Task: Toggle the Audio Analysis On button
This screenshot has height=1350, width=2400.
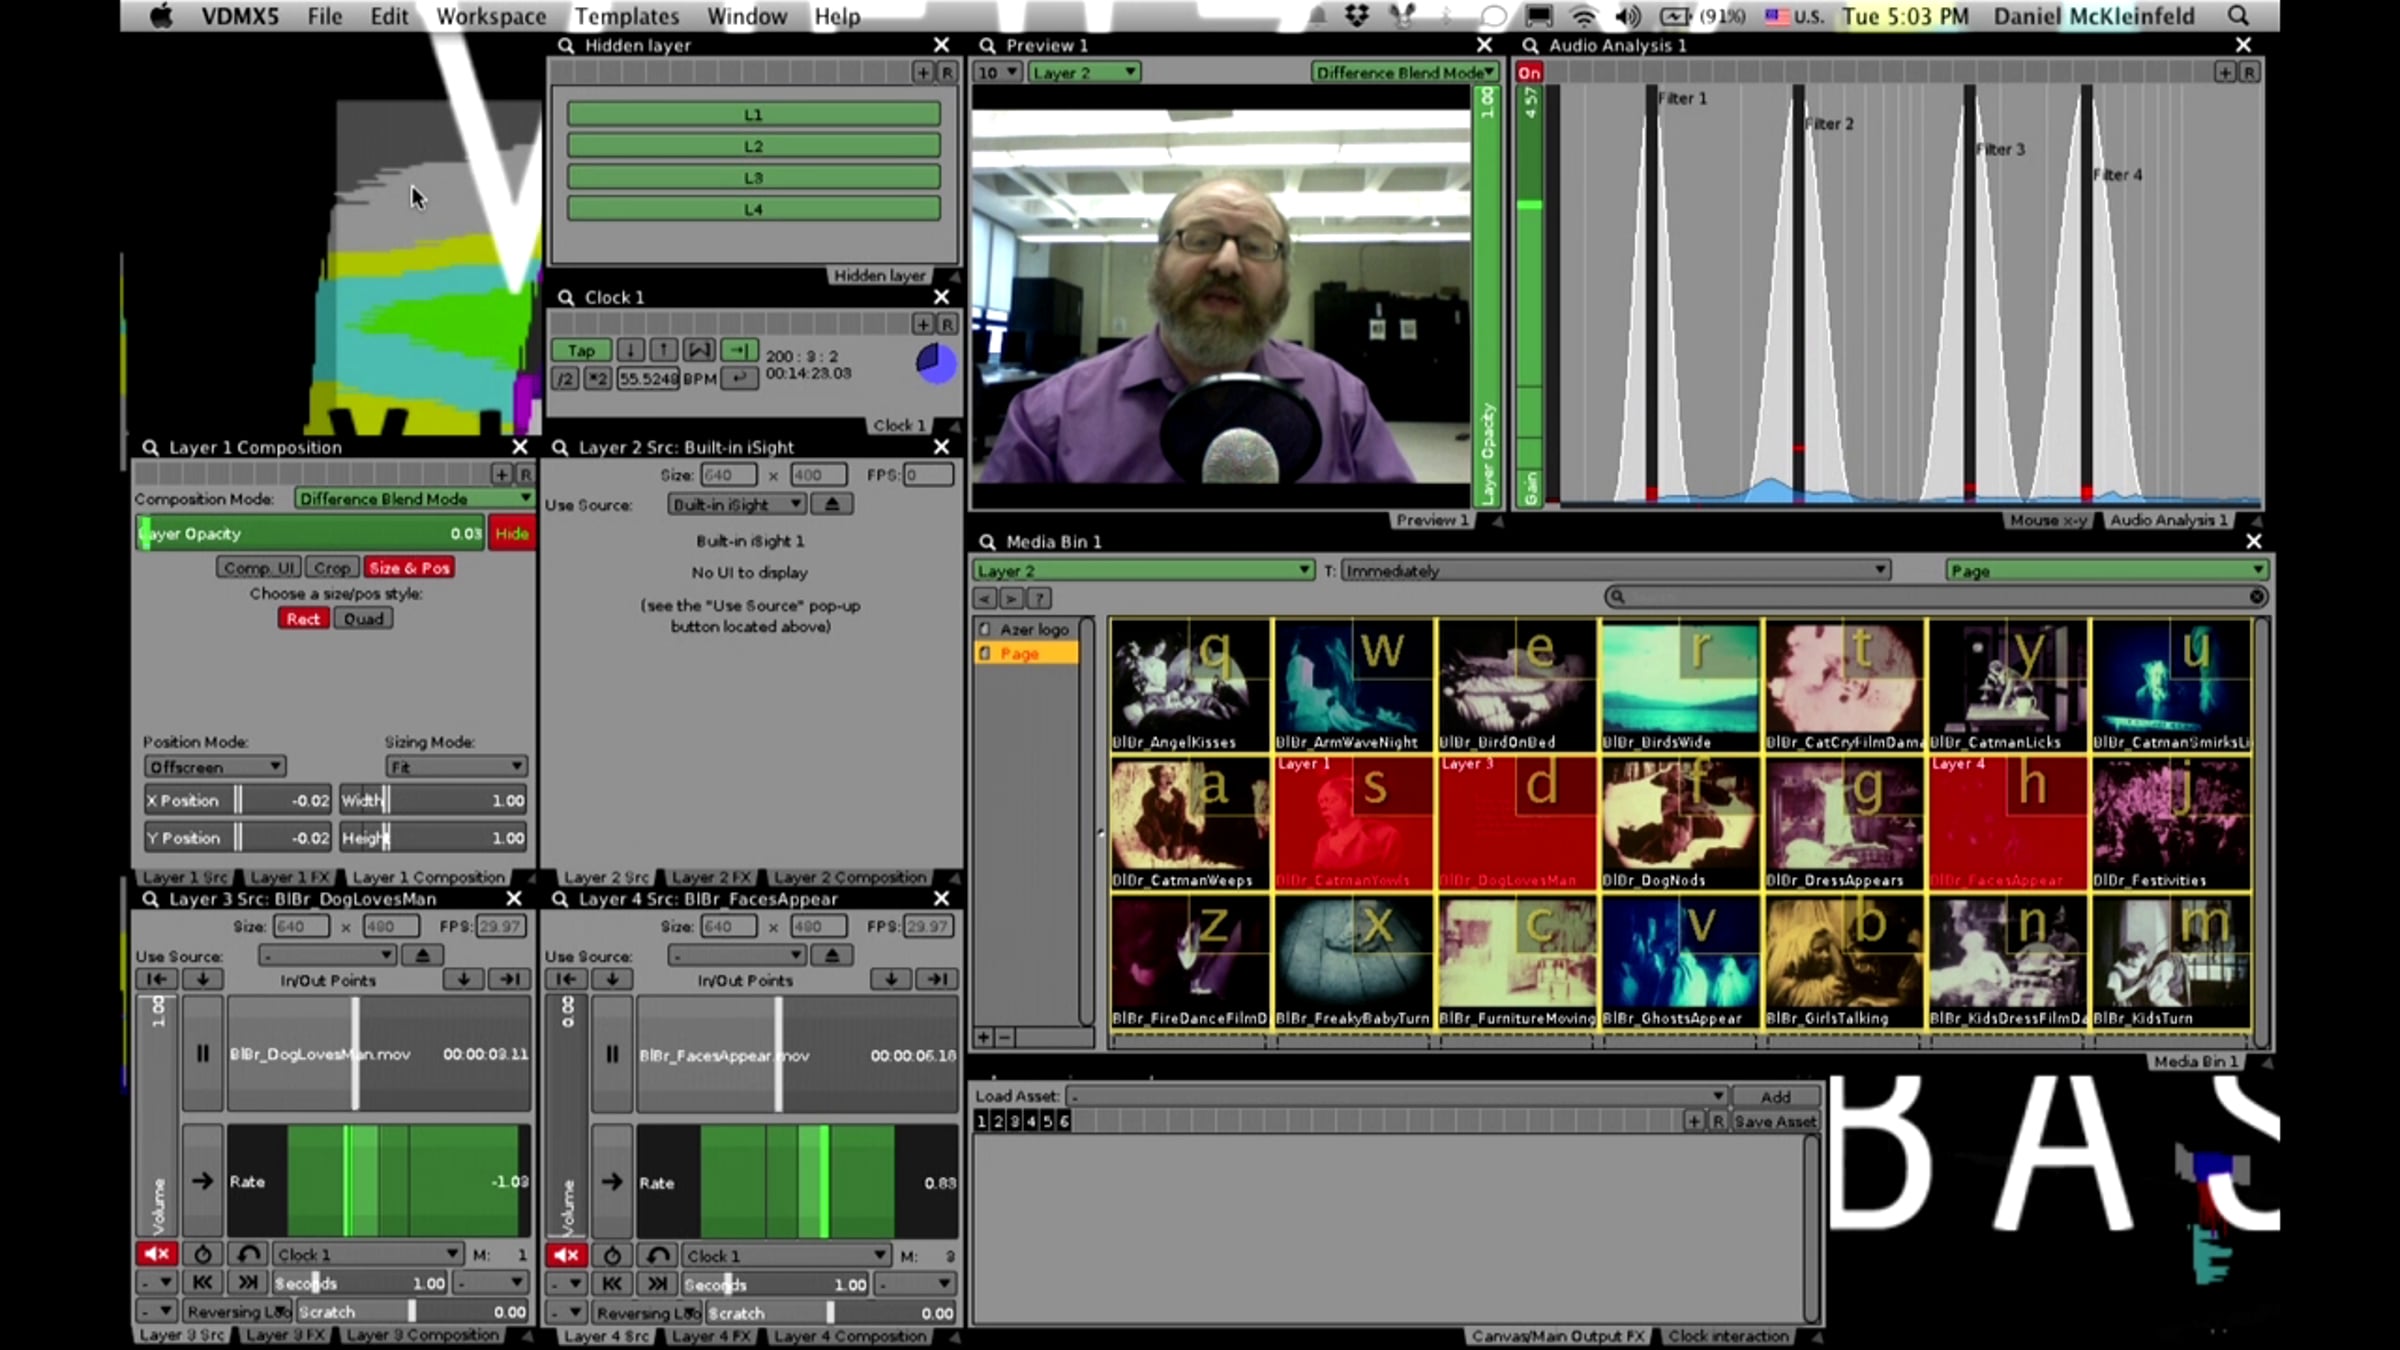Action: [x=1529, y=72]
